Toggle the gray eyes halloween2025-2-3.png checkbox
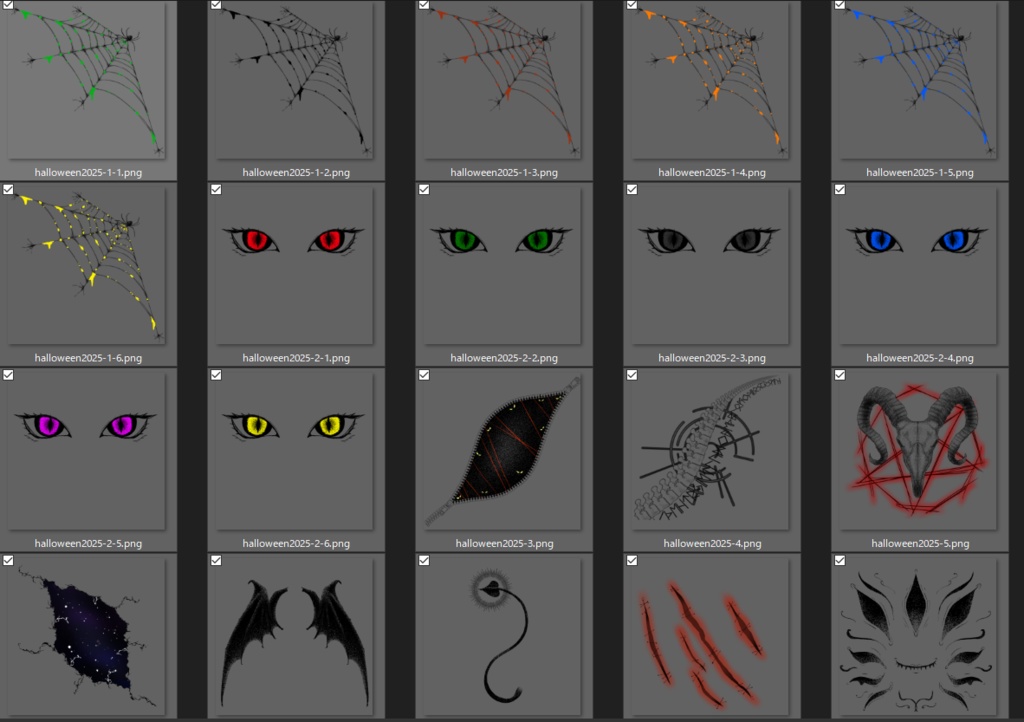Image resolution: width=1024 pixels, height=722 pixels. tap(632, 189)
